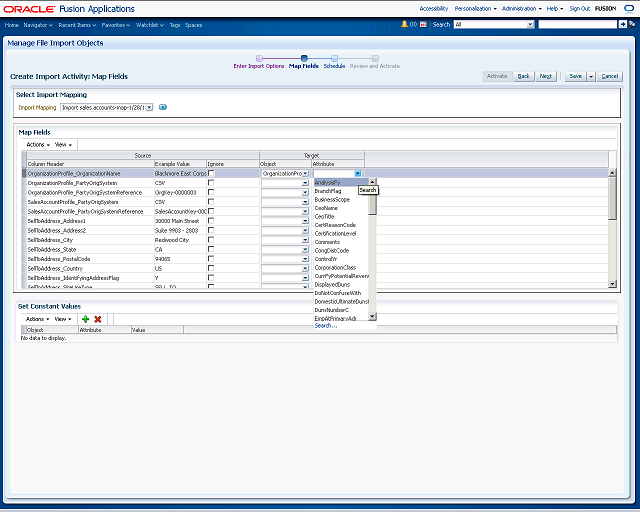Viewport: 640px width, 512px height.
Task: Click the Schedule train step marker
Action: tap(334, 58)
